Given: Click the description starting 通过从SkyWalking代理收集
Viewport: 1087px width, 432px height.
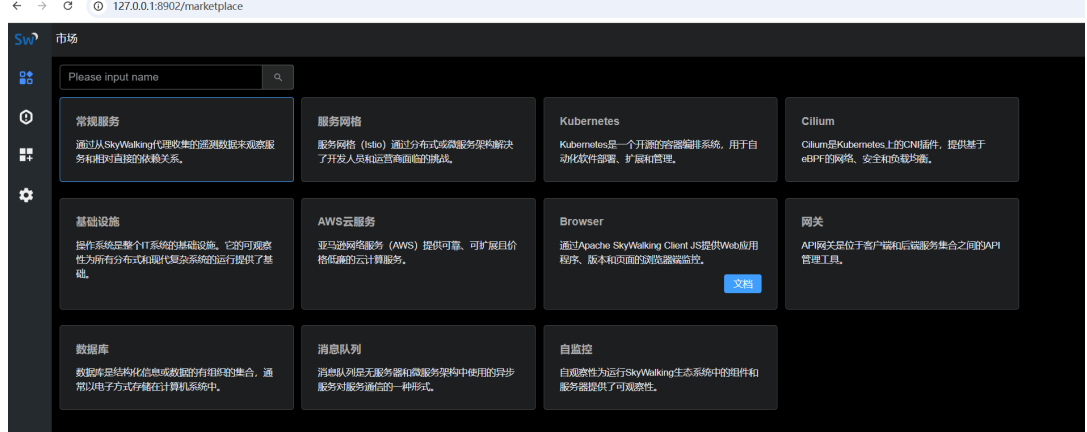Looking at the screenshot, I should pyautogui.click(x=176, y=151).
